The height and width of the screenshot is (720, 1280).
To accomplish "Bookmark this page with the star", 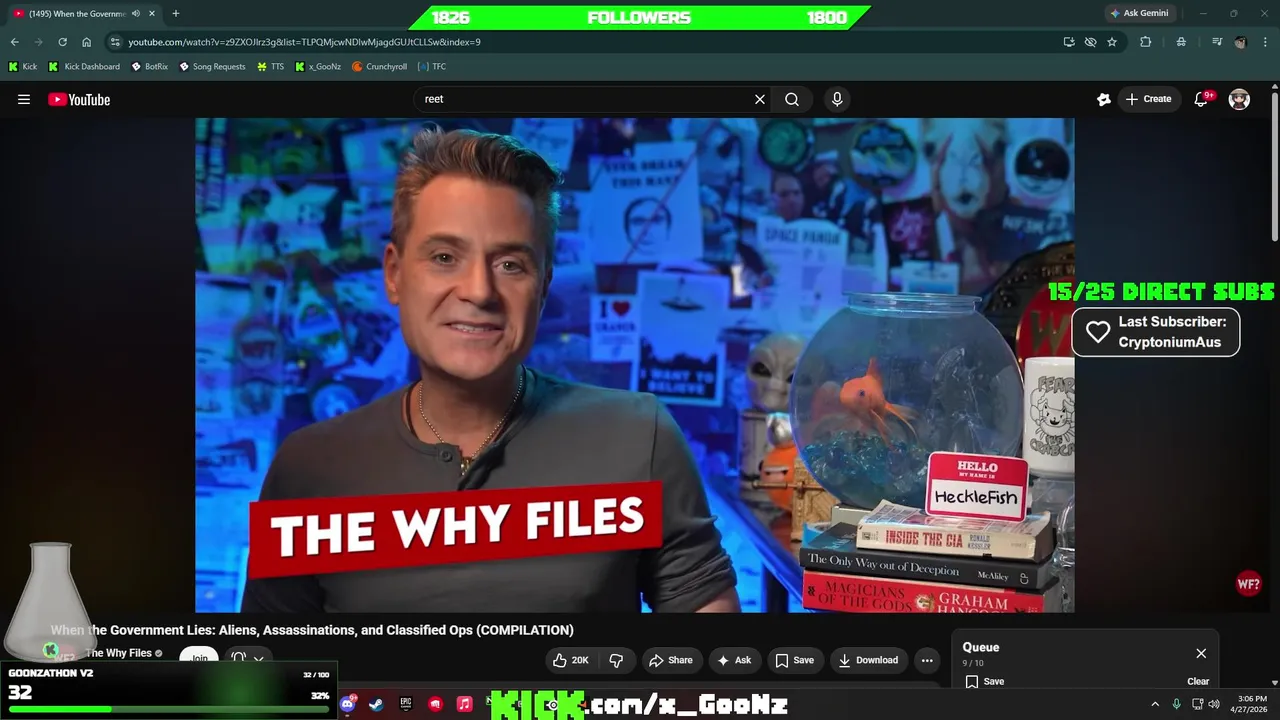I will 1111,42.
